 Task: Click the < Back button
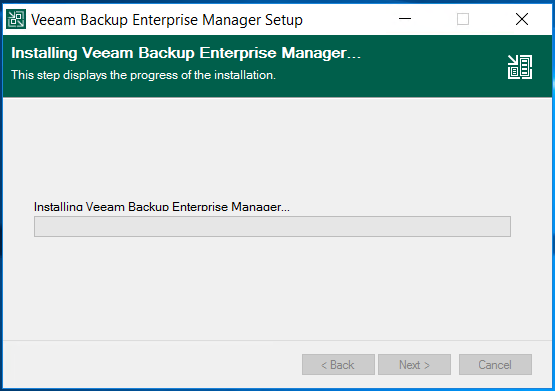point(338,364)
